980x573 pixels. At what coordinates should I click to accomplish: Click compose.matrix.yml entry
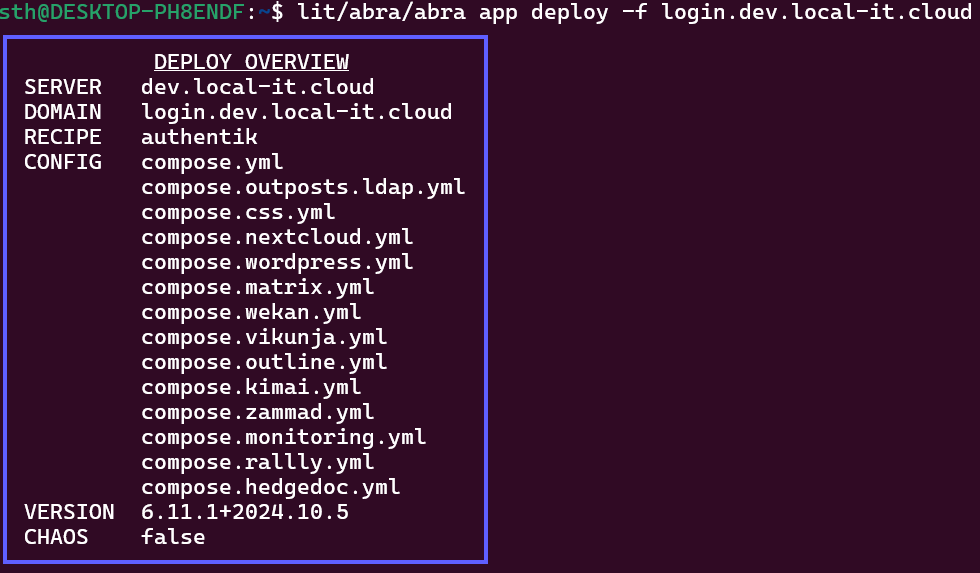258,287
